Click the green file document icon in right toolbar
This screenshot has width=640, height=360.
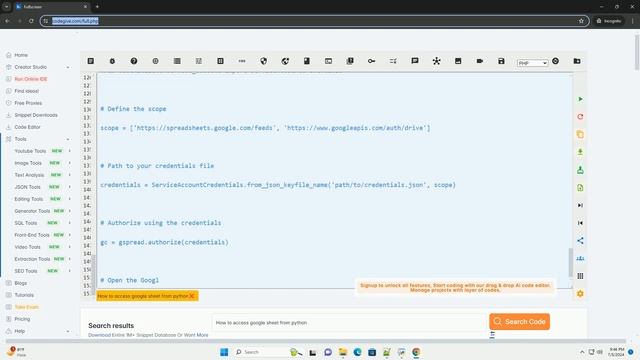[x=580, y=188]
